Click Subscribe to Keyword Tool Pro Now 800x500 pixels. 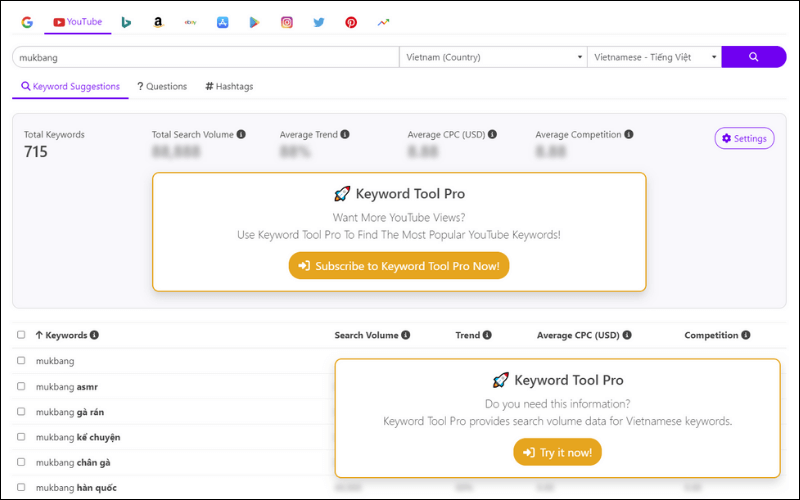[x=399, y=267]
